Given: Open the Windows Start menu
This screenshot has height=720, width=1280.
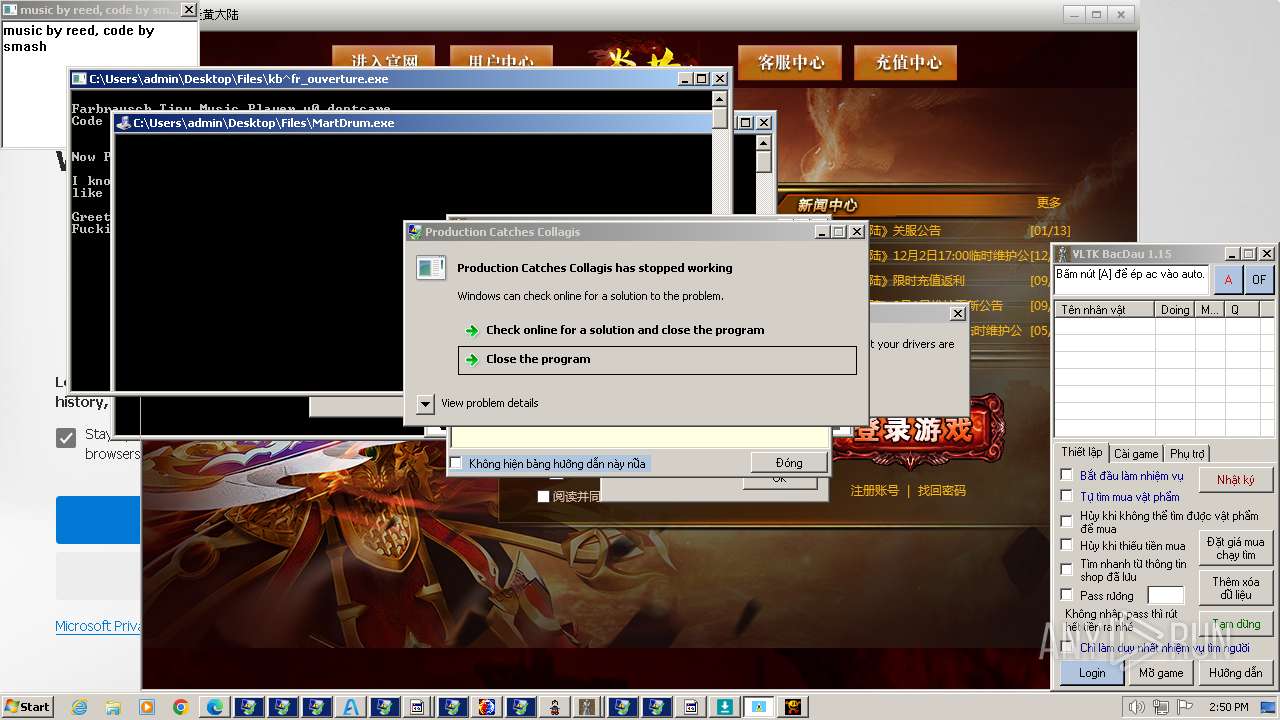Looking at the screenshot, I should click(x=28, y=707).
